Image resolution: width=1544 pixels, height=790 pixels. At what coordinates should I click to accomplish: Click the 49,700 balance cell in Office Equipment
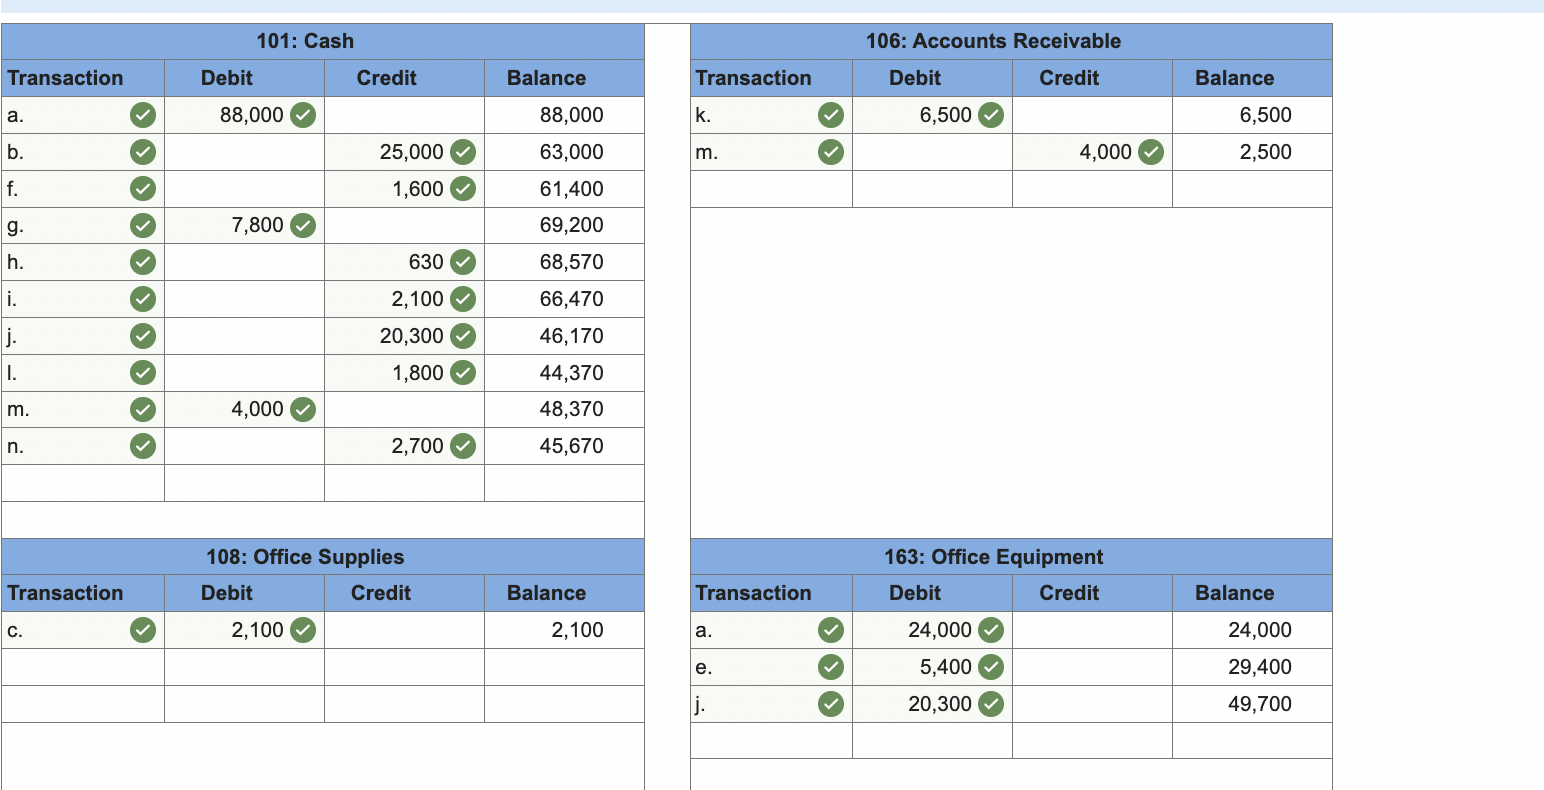1251,704
